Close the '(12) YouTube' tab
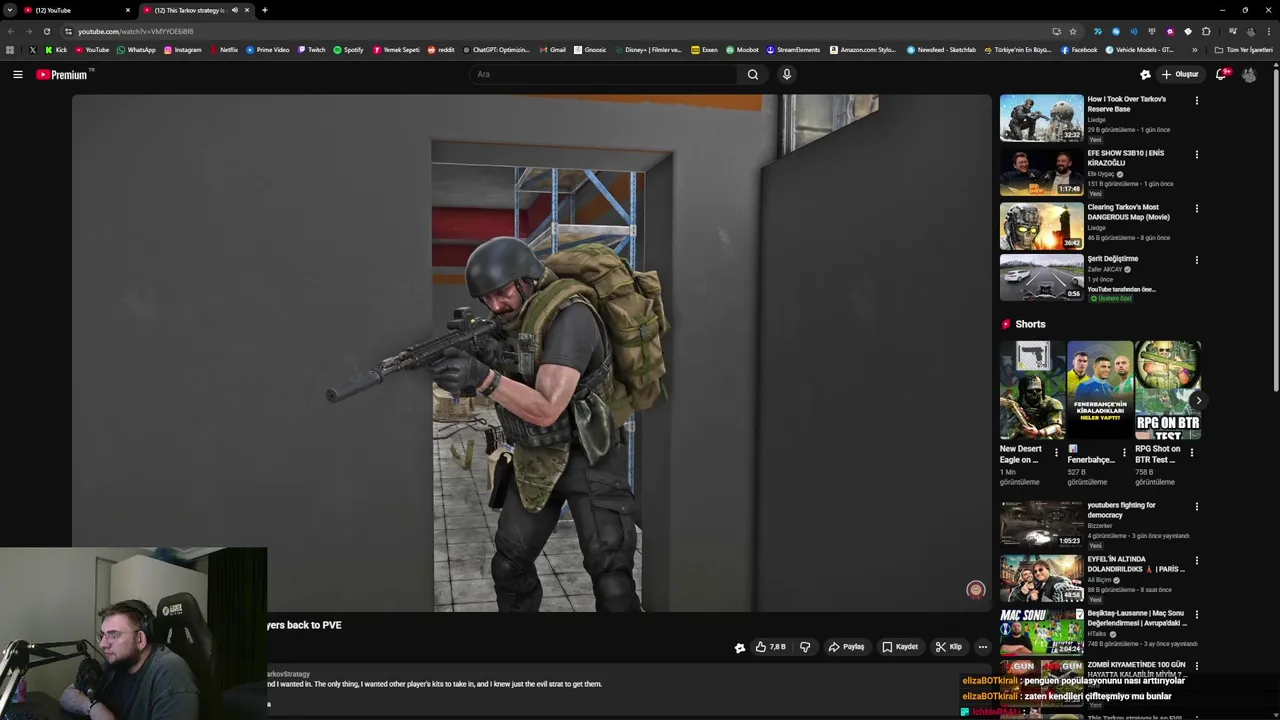The width and height of the screenshot is (1280, 720). (127, 10)
